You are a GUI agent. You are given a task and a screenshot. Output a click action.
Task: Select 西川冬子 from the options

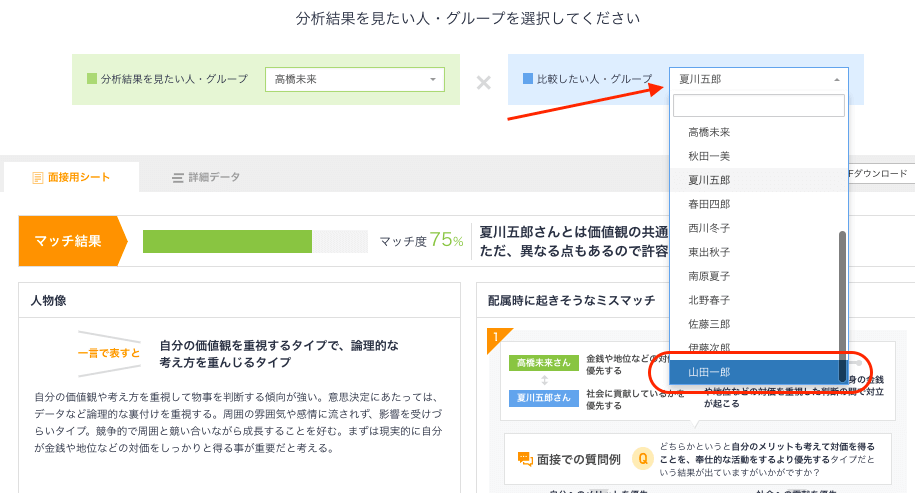709,228
